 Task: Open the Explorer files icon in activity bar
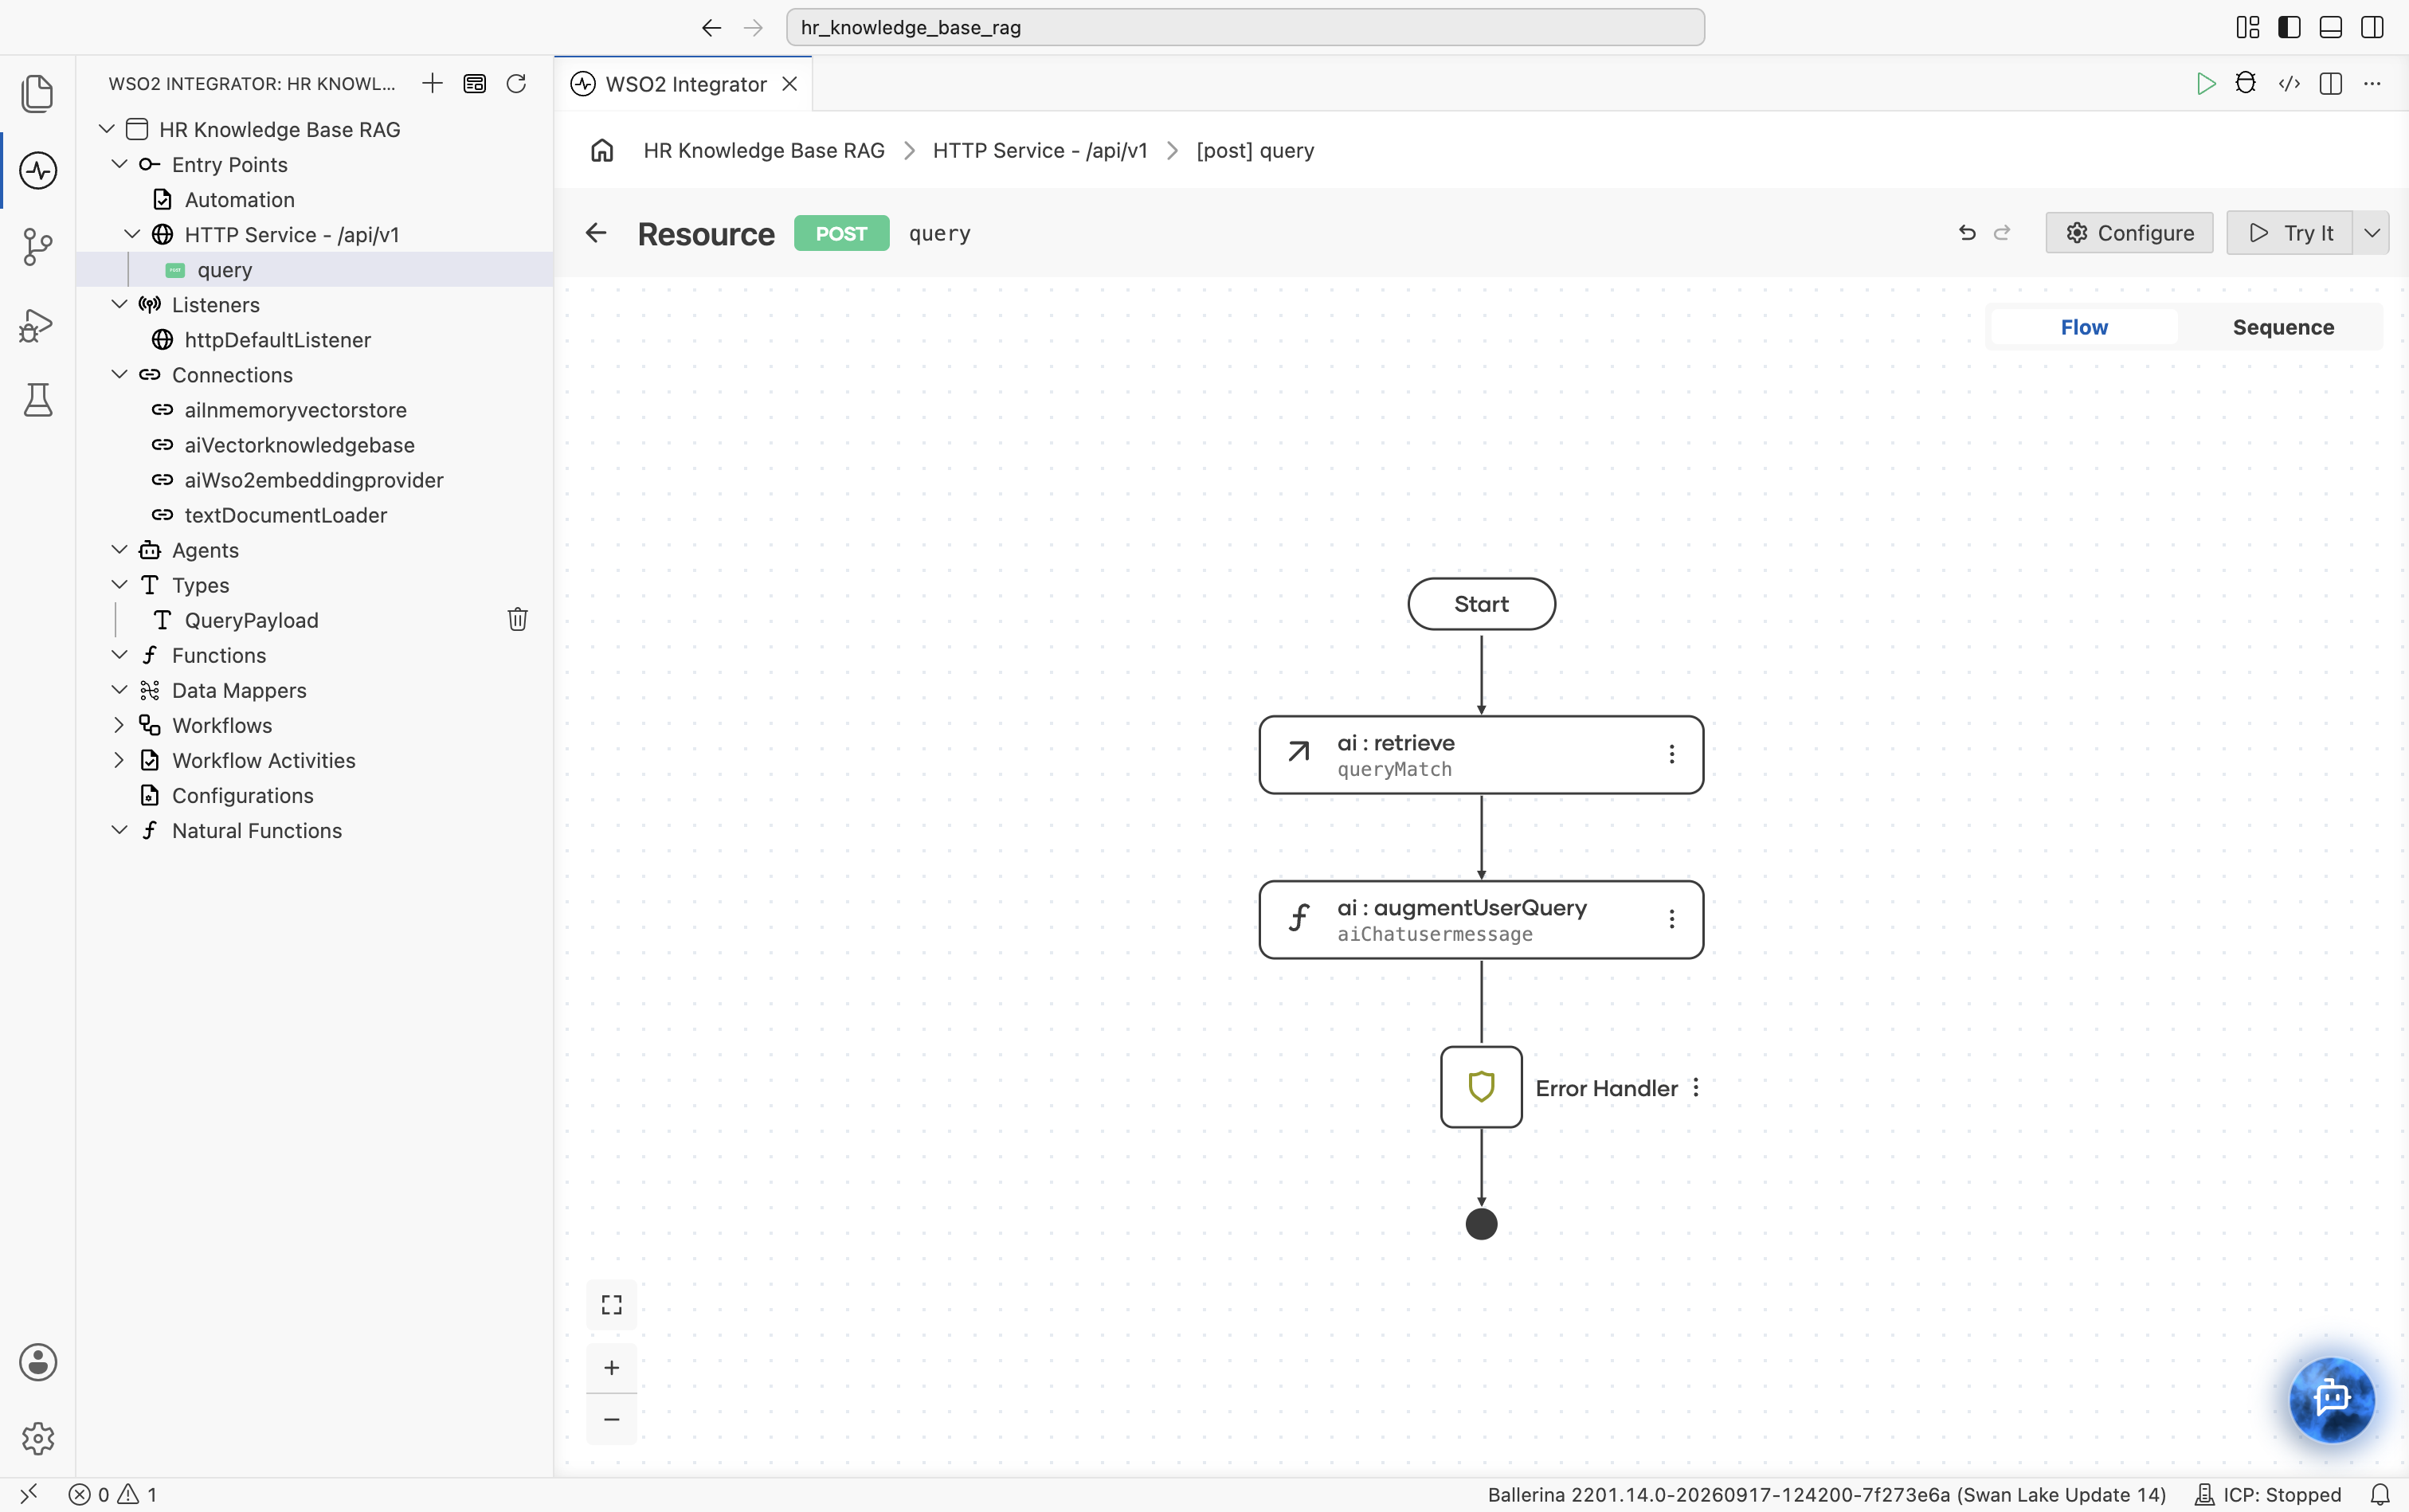pyautogui.click(x=37, y=94)
